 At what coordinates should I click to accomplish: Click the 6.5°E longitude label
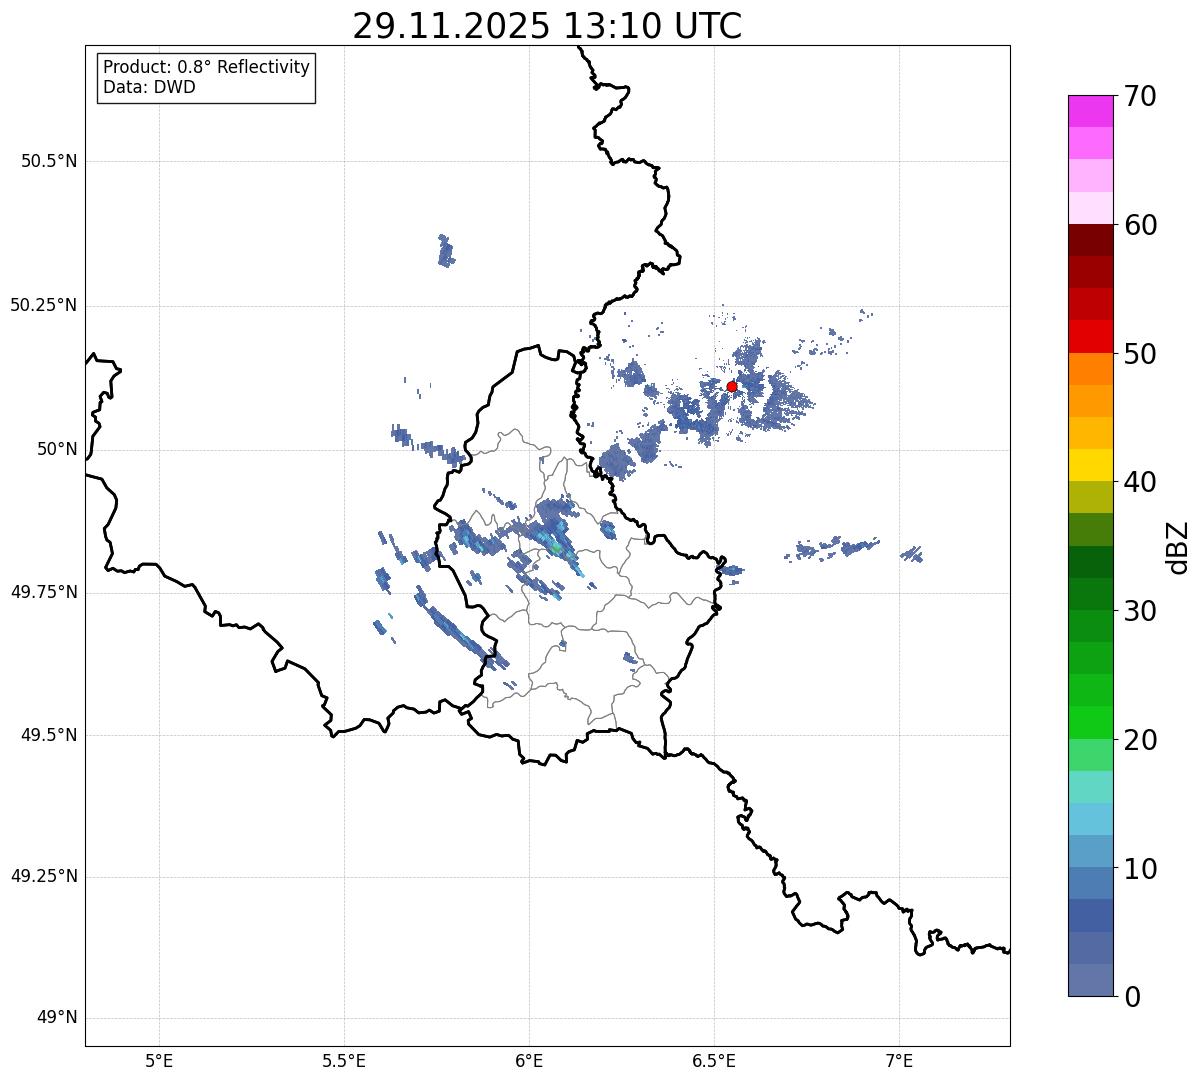coord(714,1060)
